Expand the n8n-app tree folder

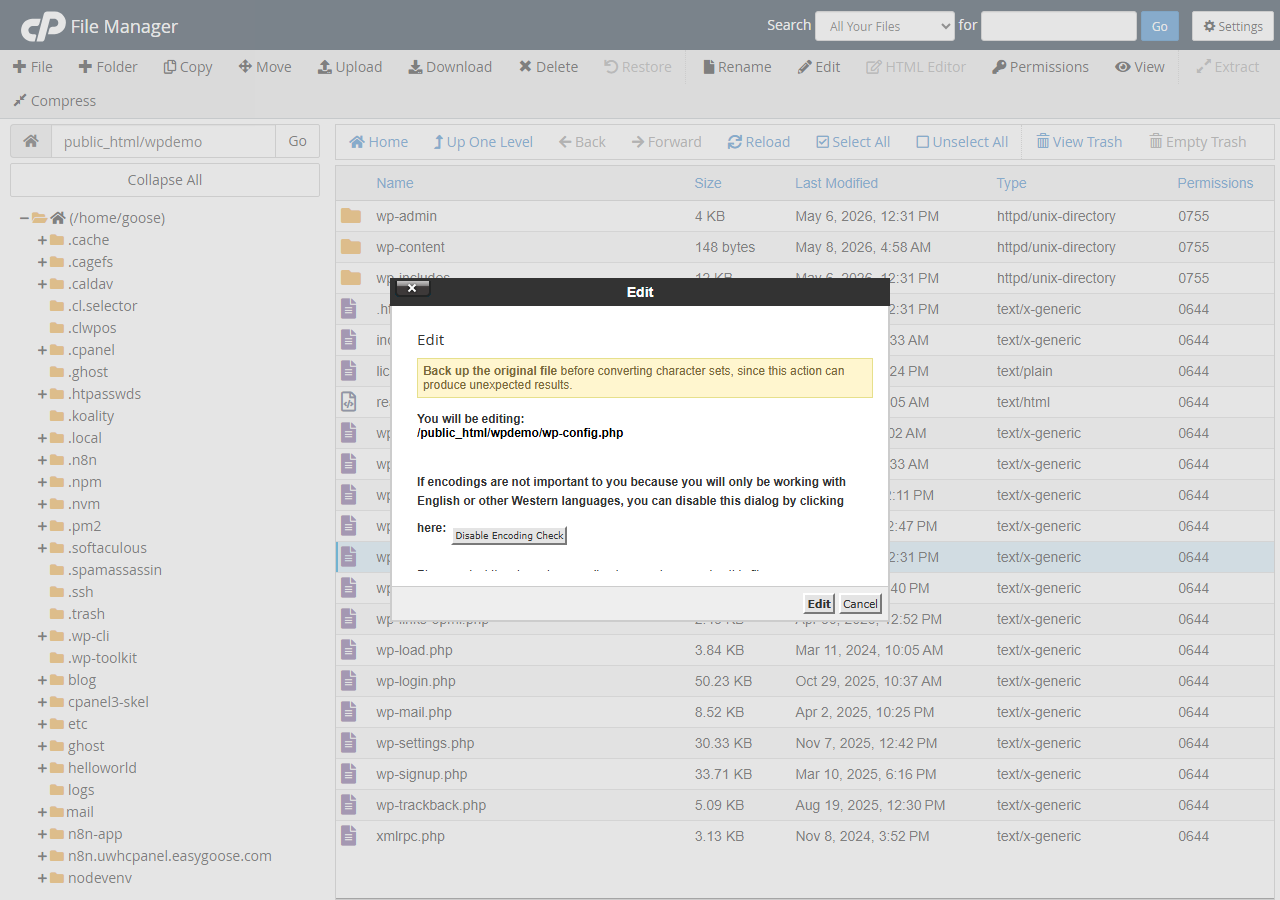[x=42, y=834]
